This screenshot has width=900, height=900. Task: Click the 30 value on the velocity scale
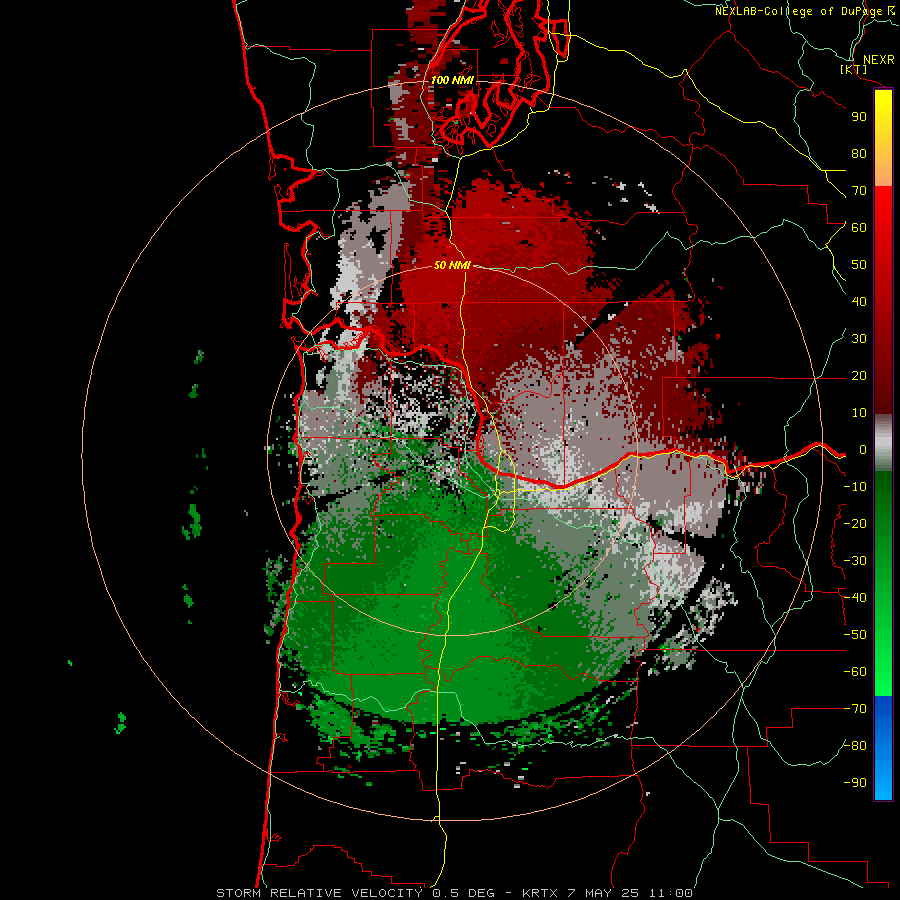pos(859,339)
